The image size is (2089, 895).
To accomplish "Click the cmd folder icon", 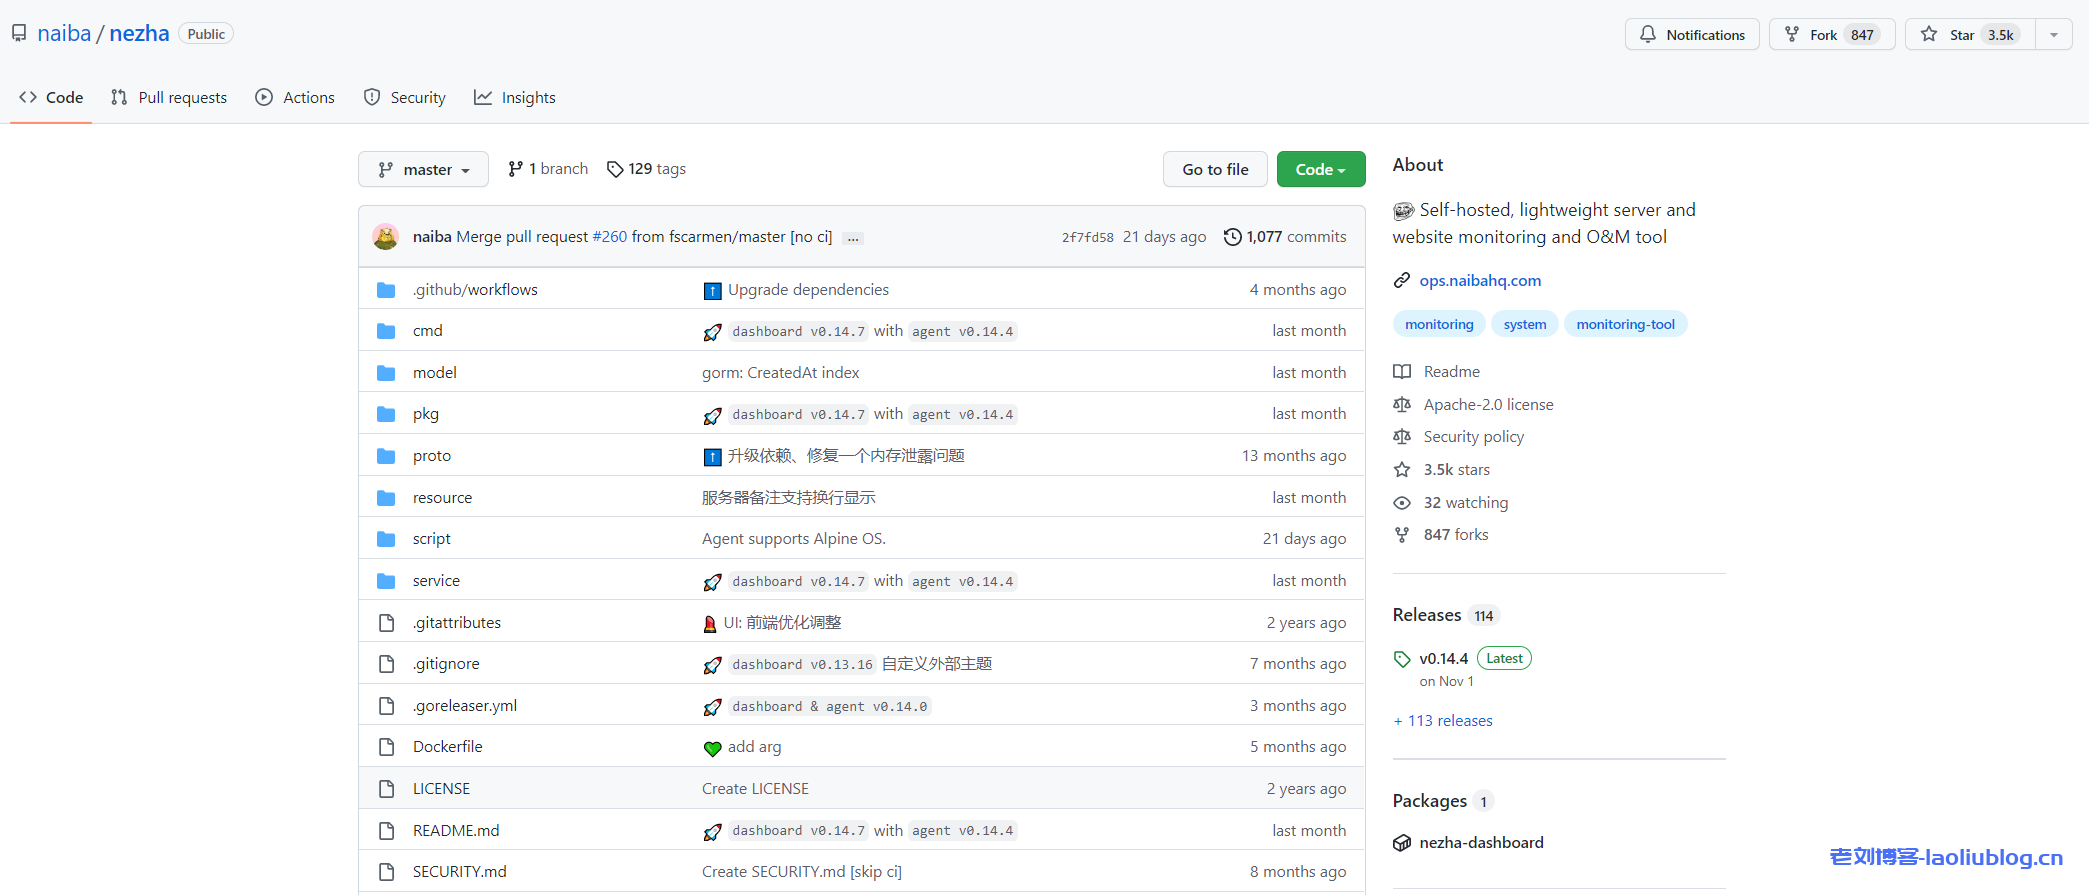I will coord(386,331).
